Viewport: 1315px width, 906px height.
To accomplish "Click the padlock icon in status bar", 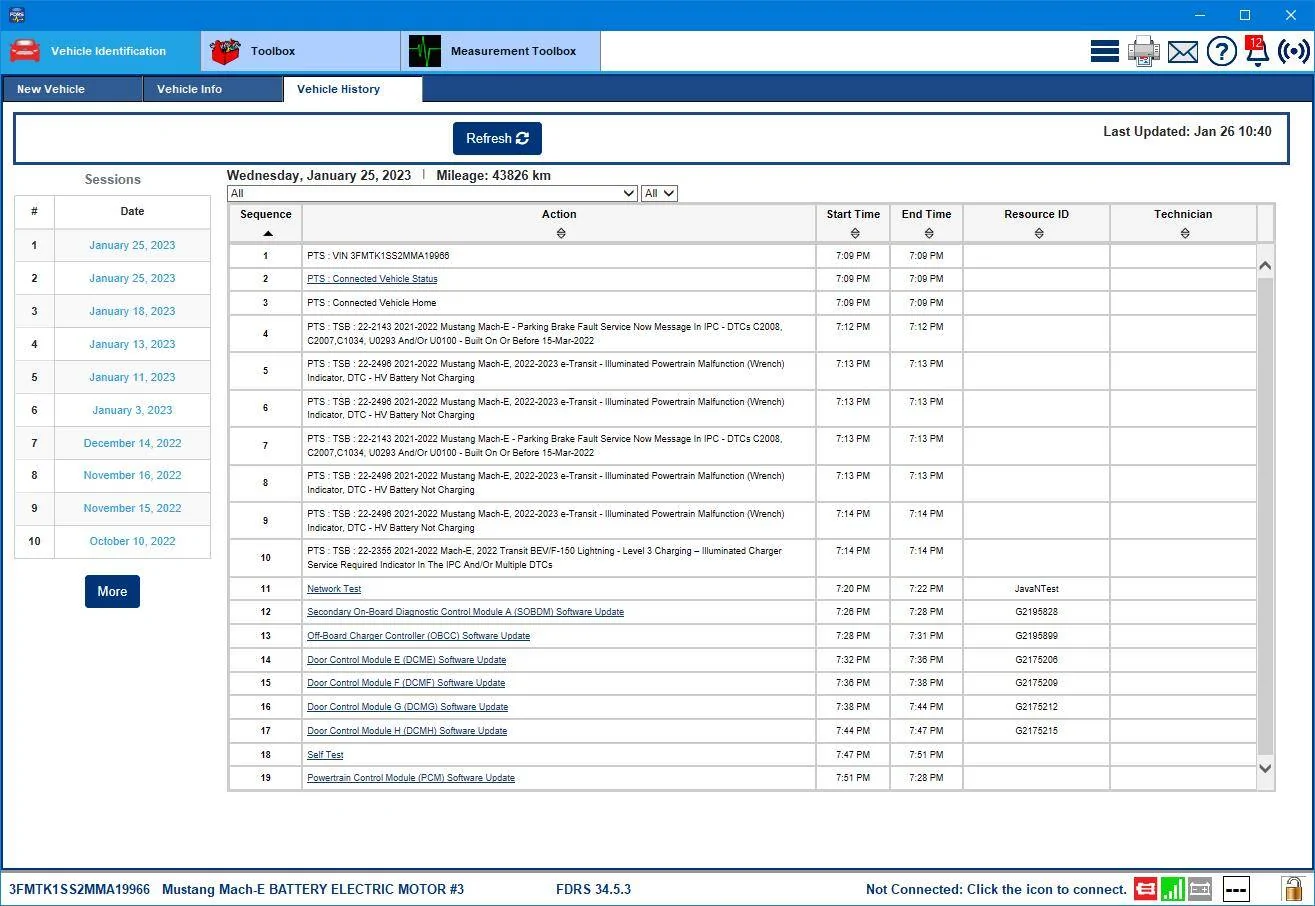I will tap(1293, 888).
